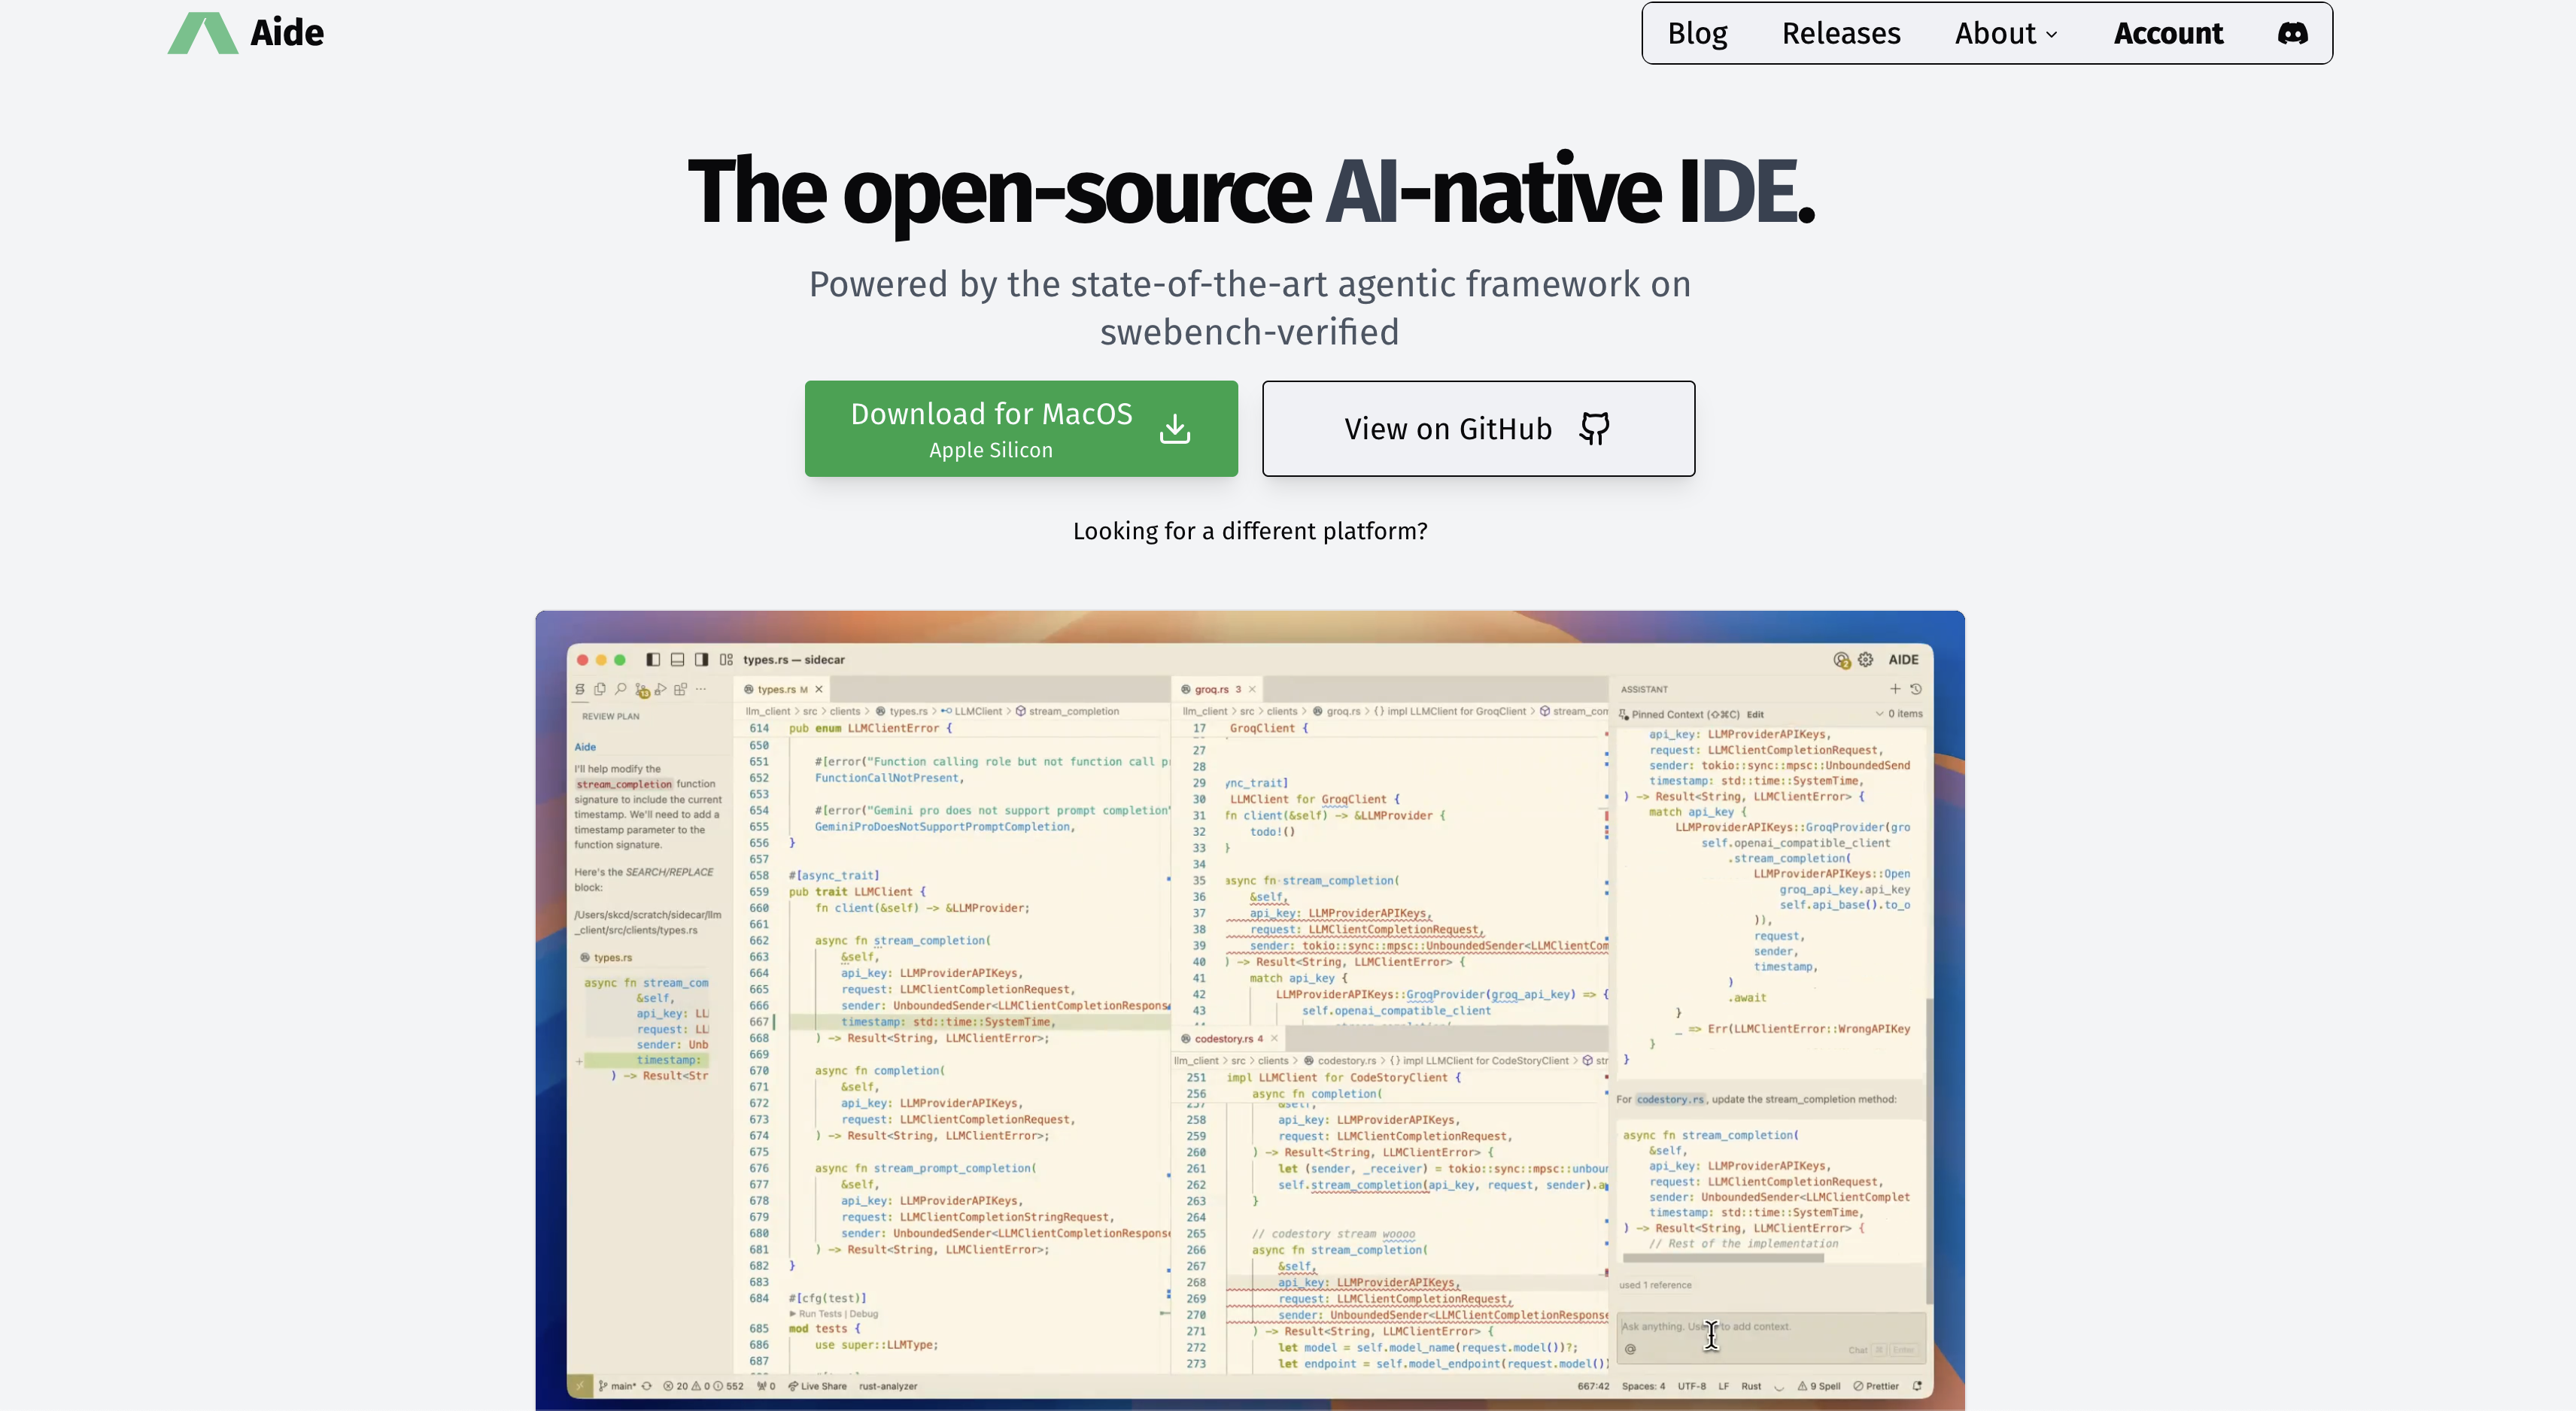Go to the Account page

point(2168,33)
